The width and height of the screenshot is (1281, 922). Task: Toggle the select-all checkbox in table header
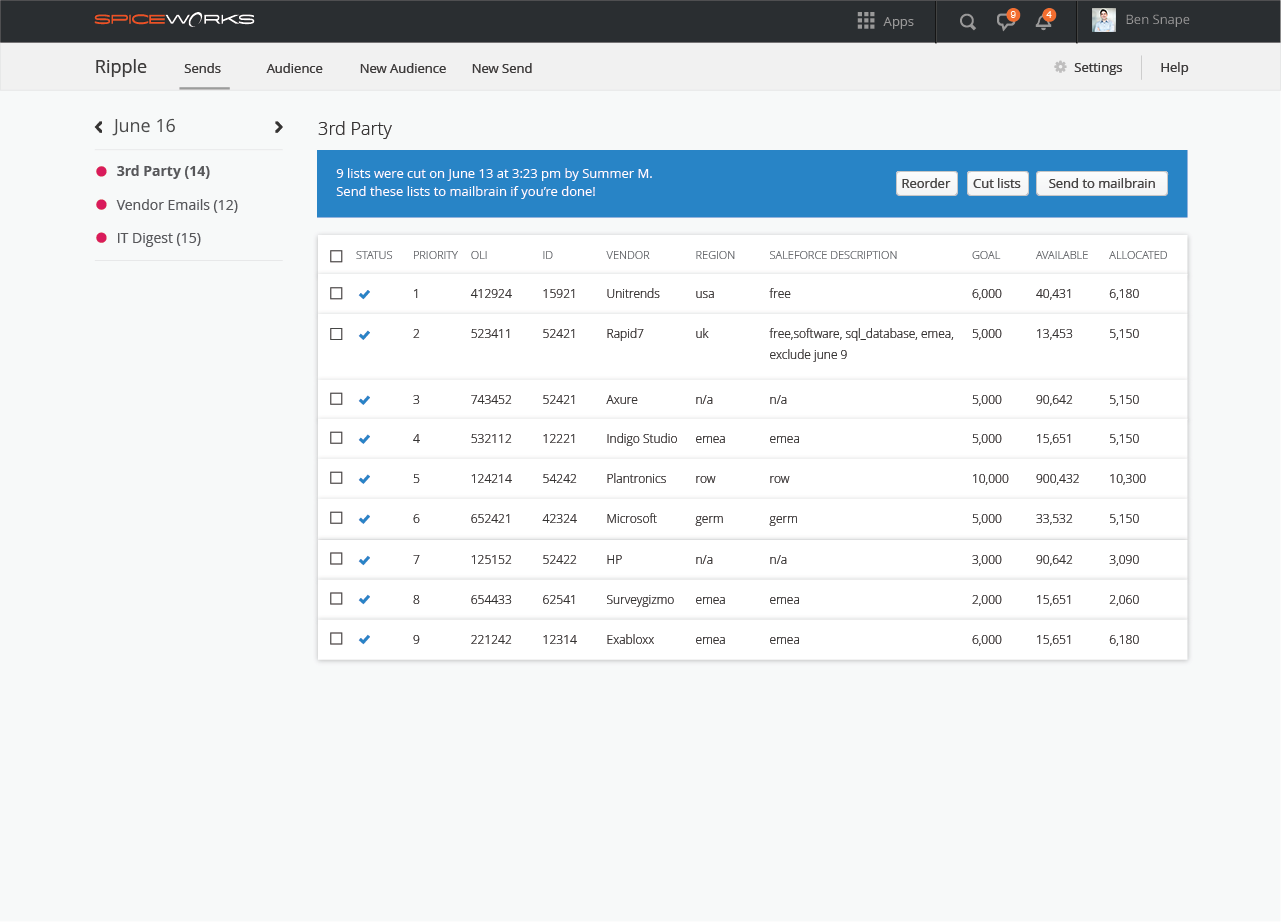336,256
